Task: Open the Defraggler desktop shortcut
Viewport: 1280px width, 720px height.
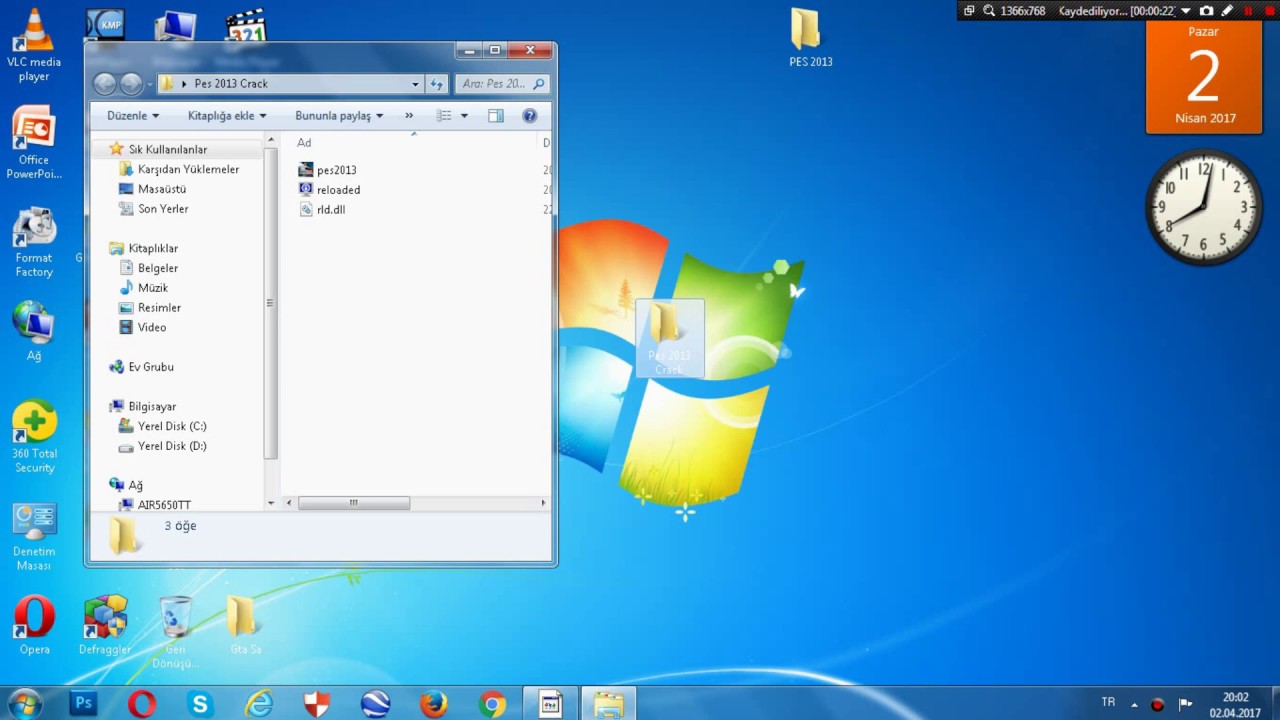Action: click(105, 625)
